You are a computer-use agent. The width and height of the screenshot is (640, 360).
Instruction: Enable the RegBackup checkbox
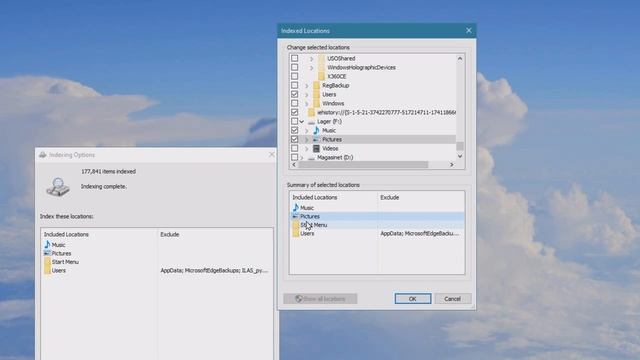point(294,85)
